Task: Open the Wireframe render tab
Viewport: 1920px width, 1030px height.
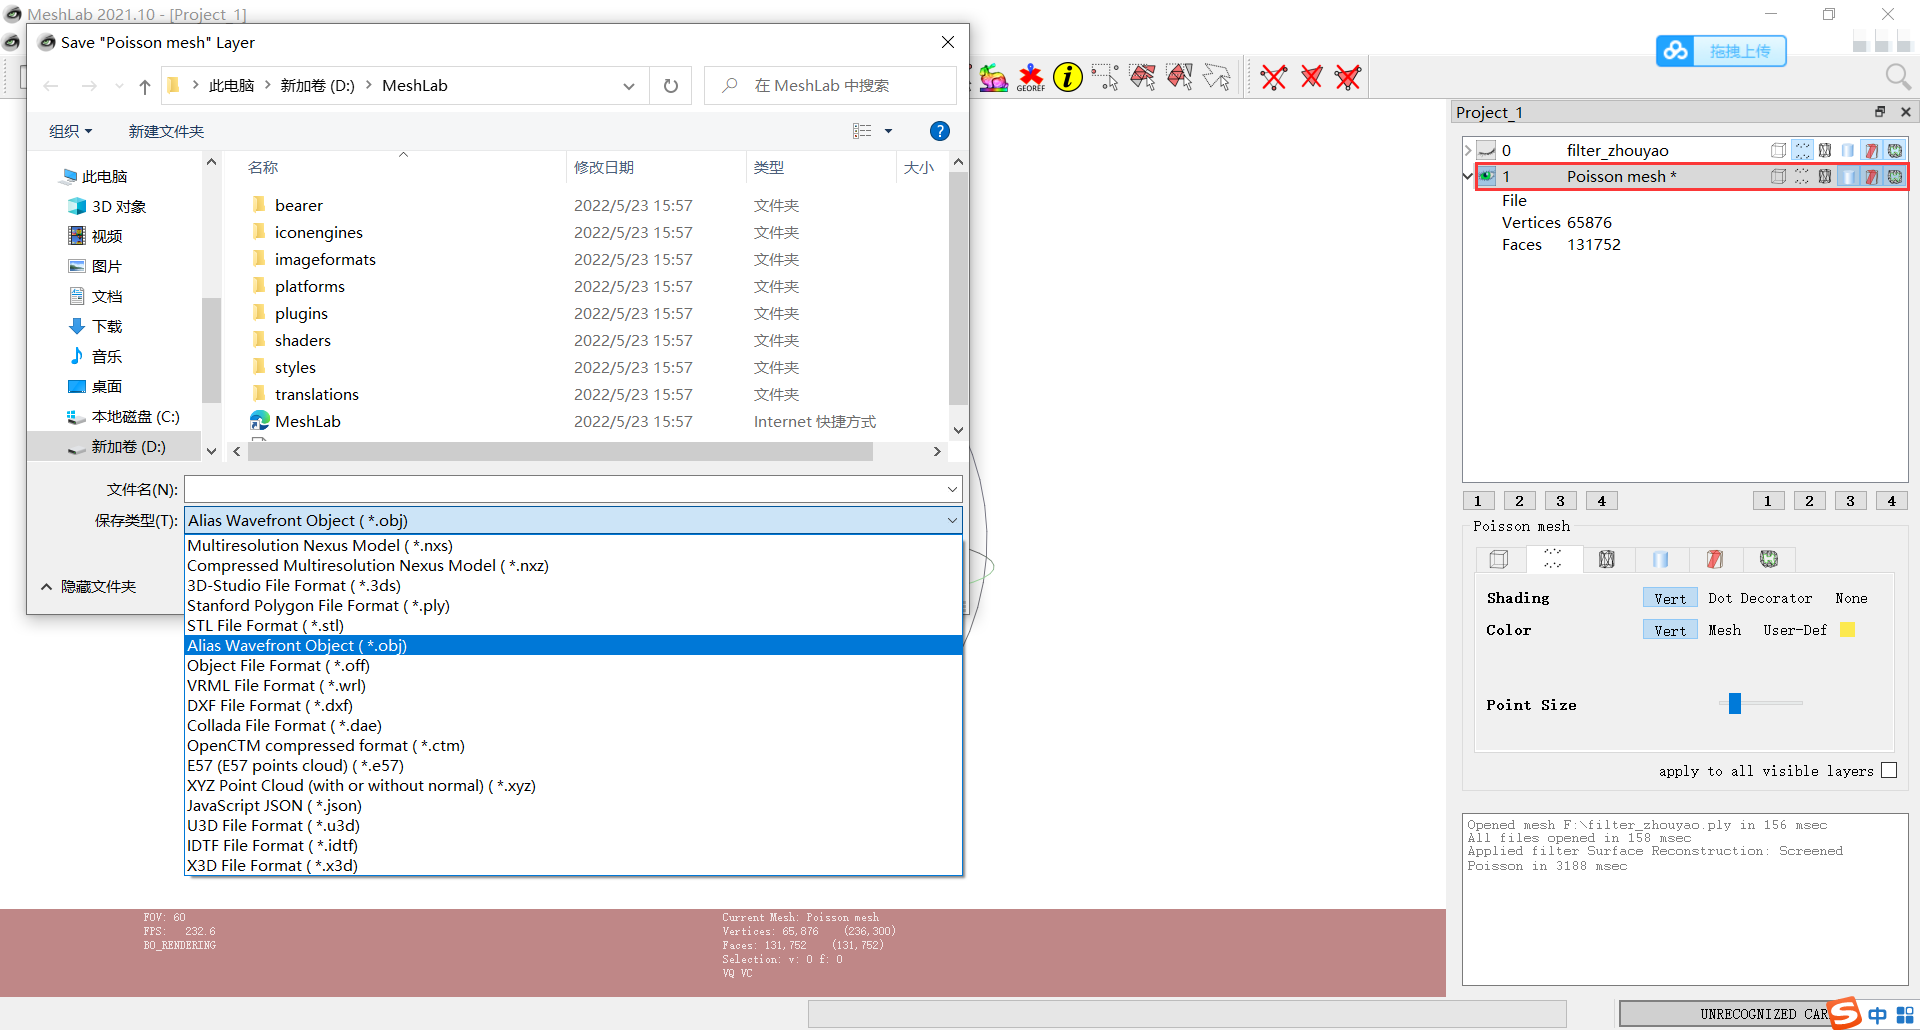Action: click(x=1607, y=559)
